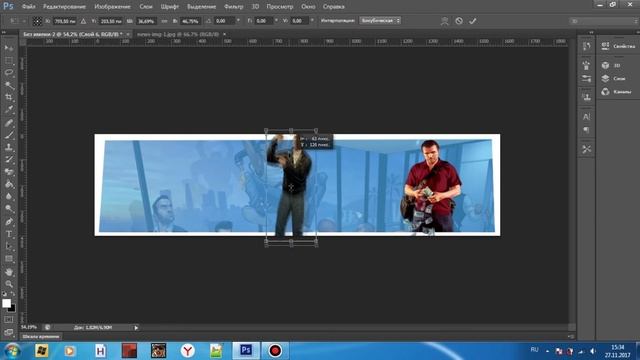Viewport: 640px width, 360px height.
Task: Open the Clone Source panel icon
Action: (x=587, y=97)
